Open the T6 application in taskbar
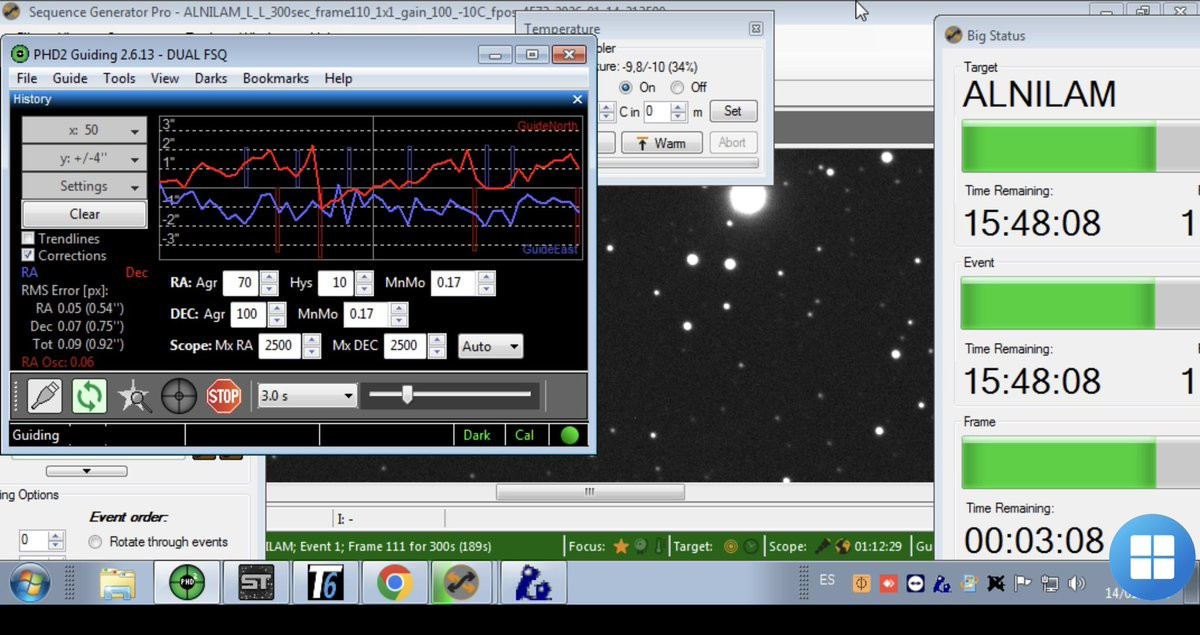 [325, 582]
